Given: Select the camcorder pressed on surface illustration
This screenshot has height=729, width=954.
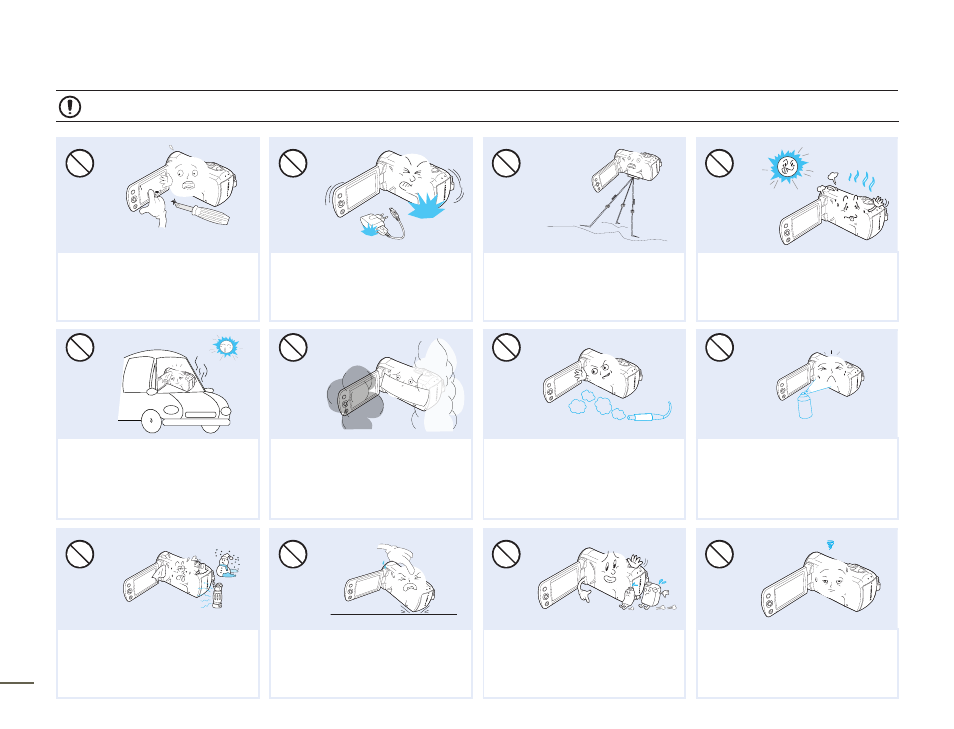Looking at the screenshot, I should click(391, 579).
